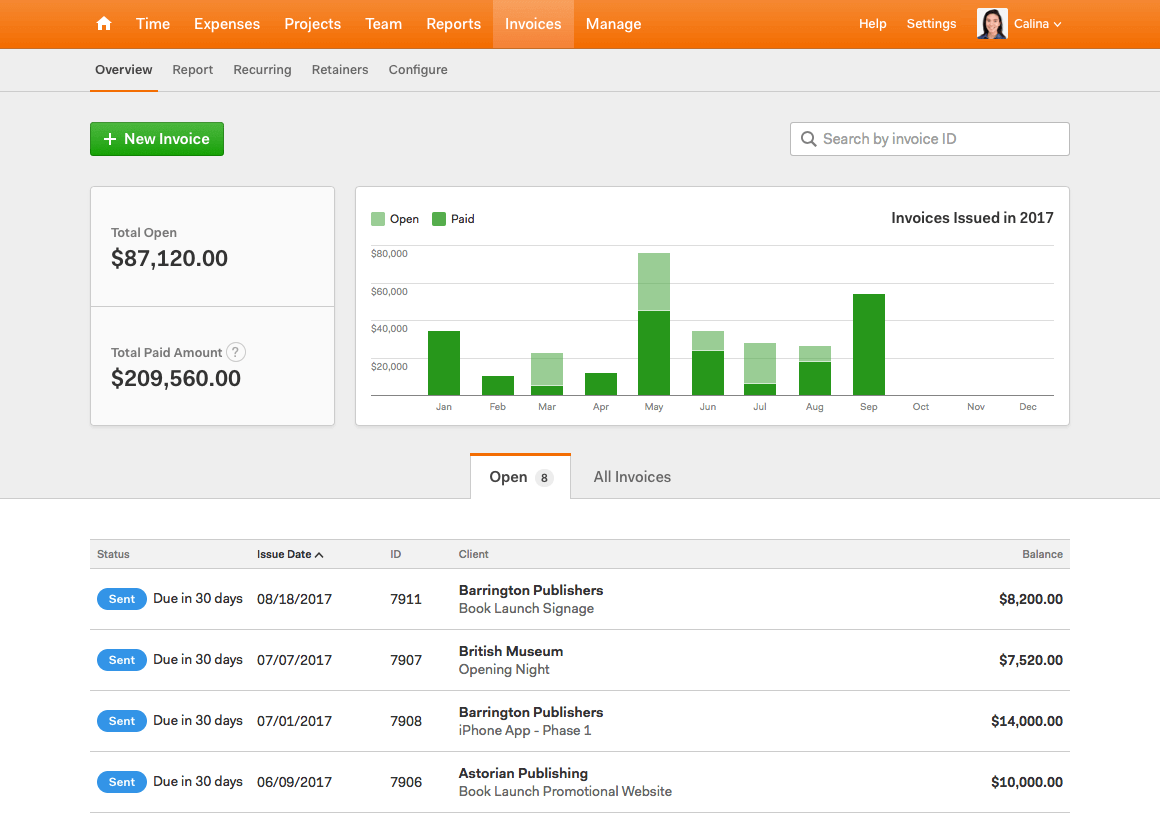Viewport: 1160px width, 827px height.
Task: Toggle the Paid series in the chart legend
Action: (452, 218)
